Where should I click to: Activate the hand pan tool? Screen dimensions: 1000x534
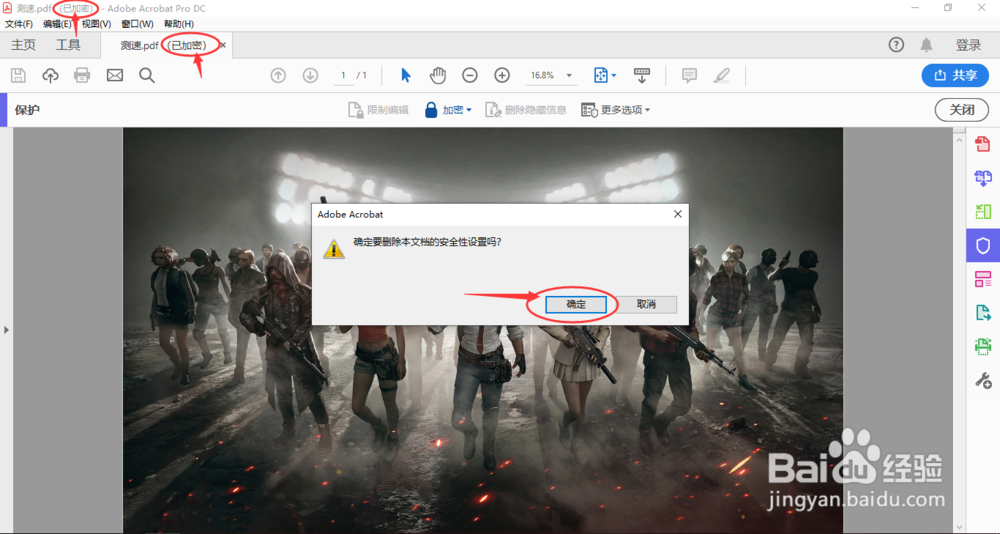tap(438, 75)
